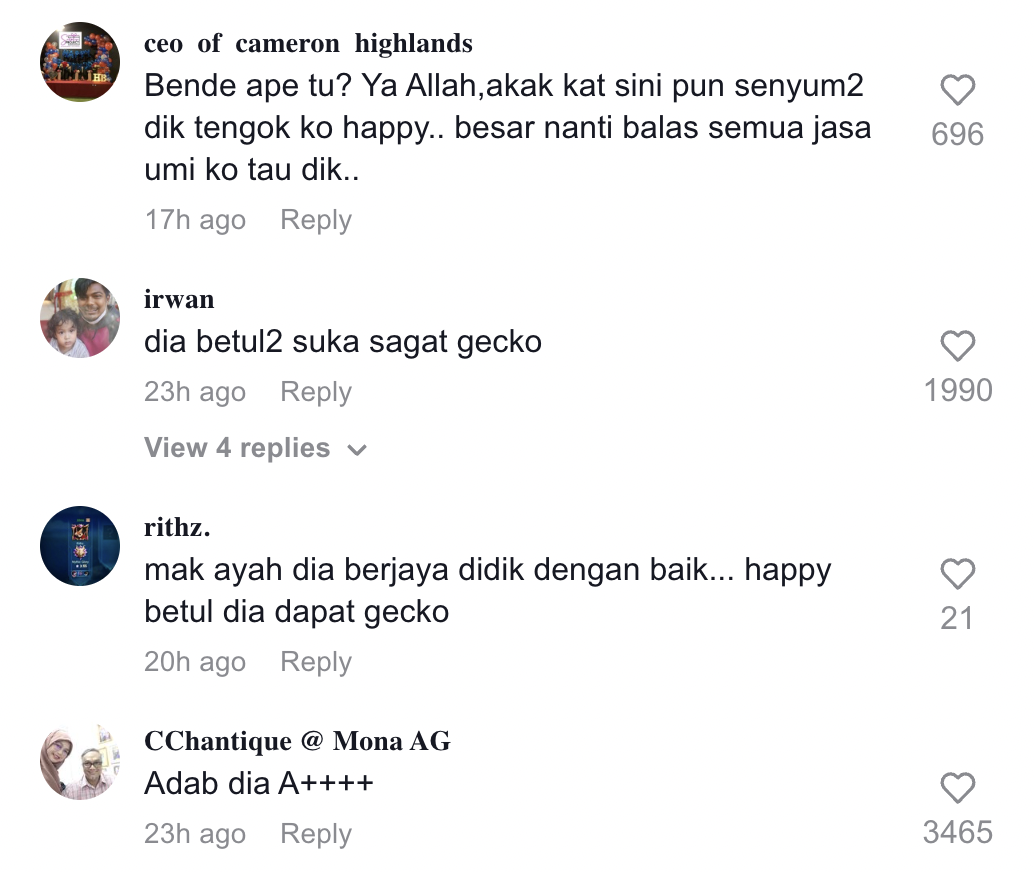Click the chevron next to View 4 replies

click(x=357, y=450)
